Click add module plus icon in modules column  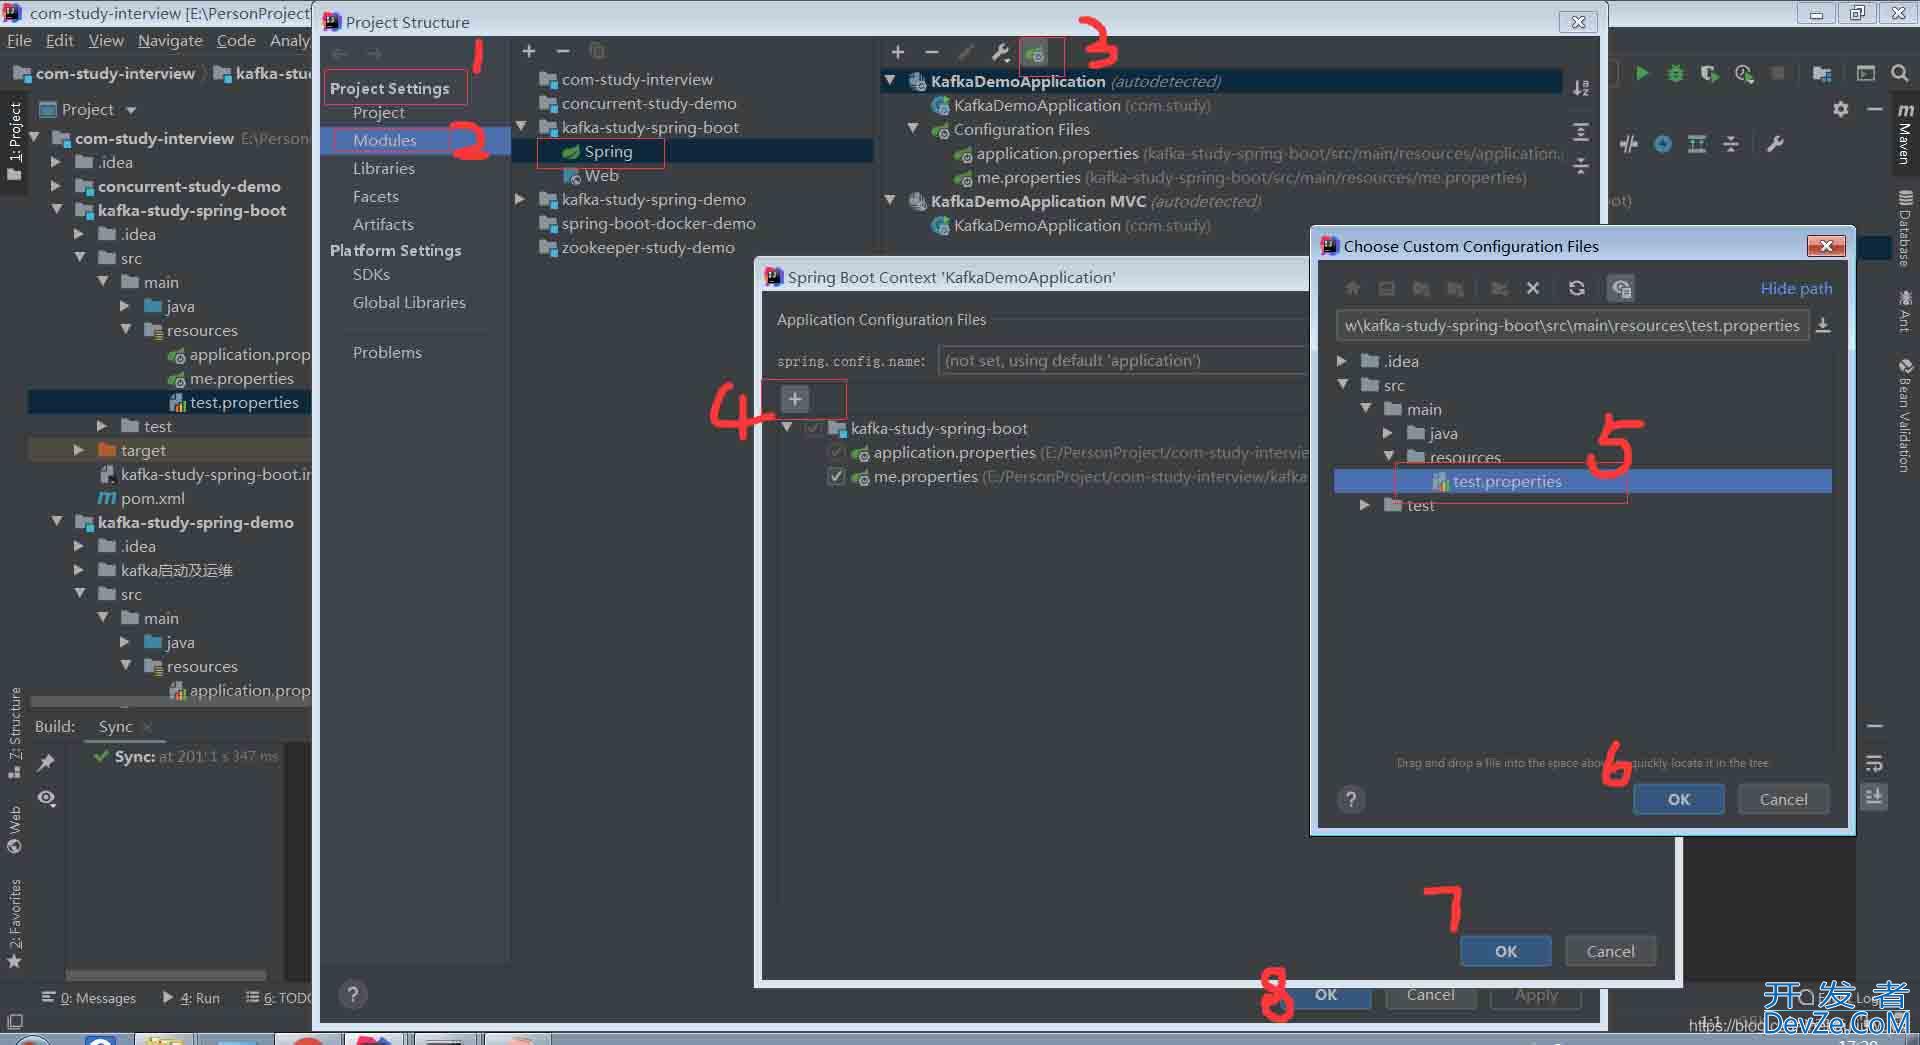point(529,51)
